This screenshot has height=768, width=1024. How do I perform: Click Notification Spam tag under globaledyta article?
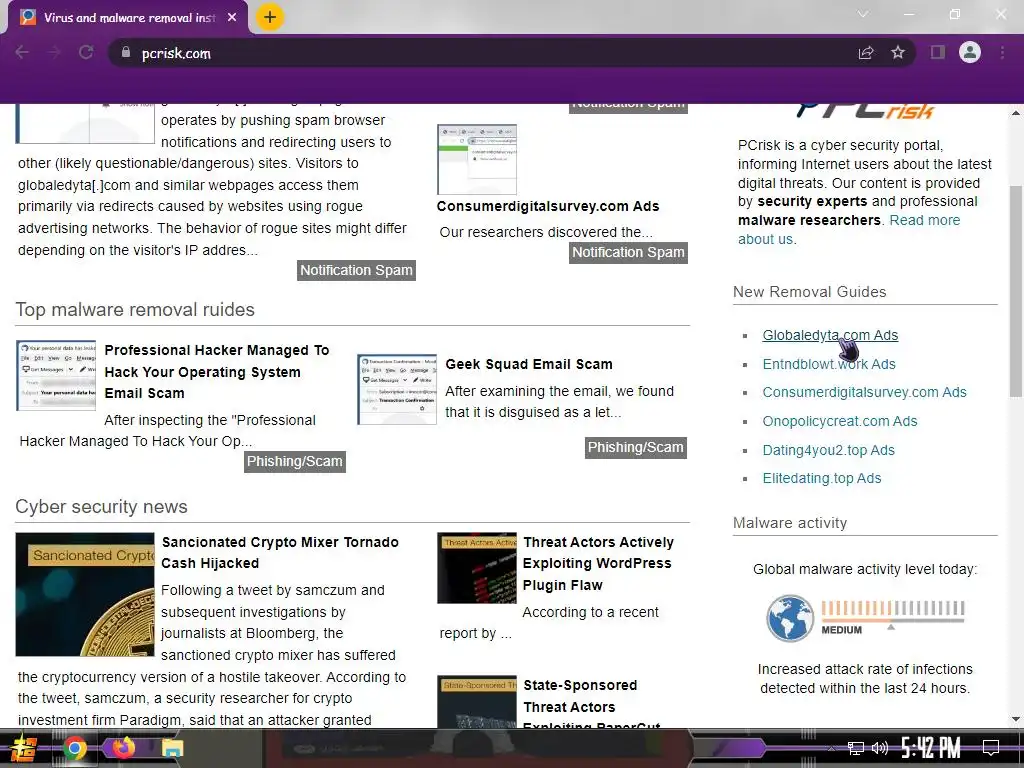[356, 270]
